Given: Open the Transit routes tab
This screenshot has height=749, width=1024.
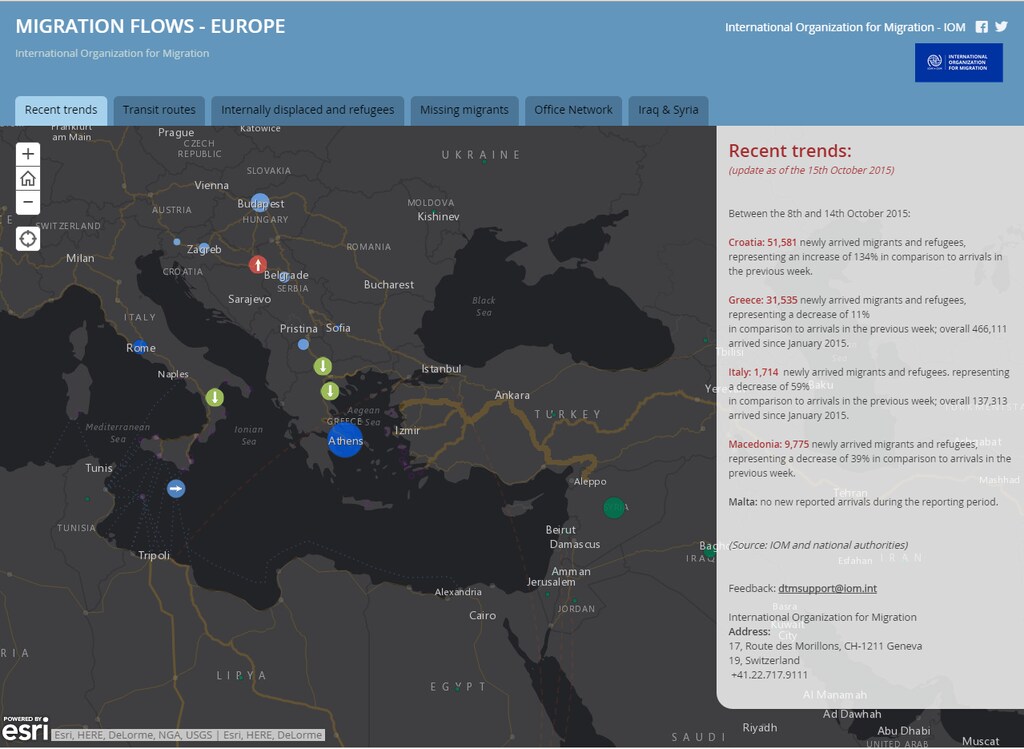Looking at the screenshot, I should click(x=159, y=110).
